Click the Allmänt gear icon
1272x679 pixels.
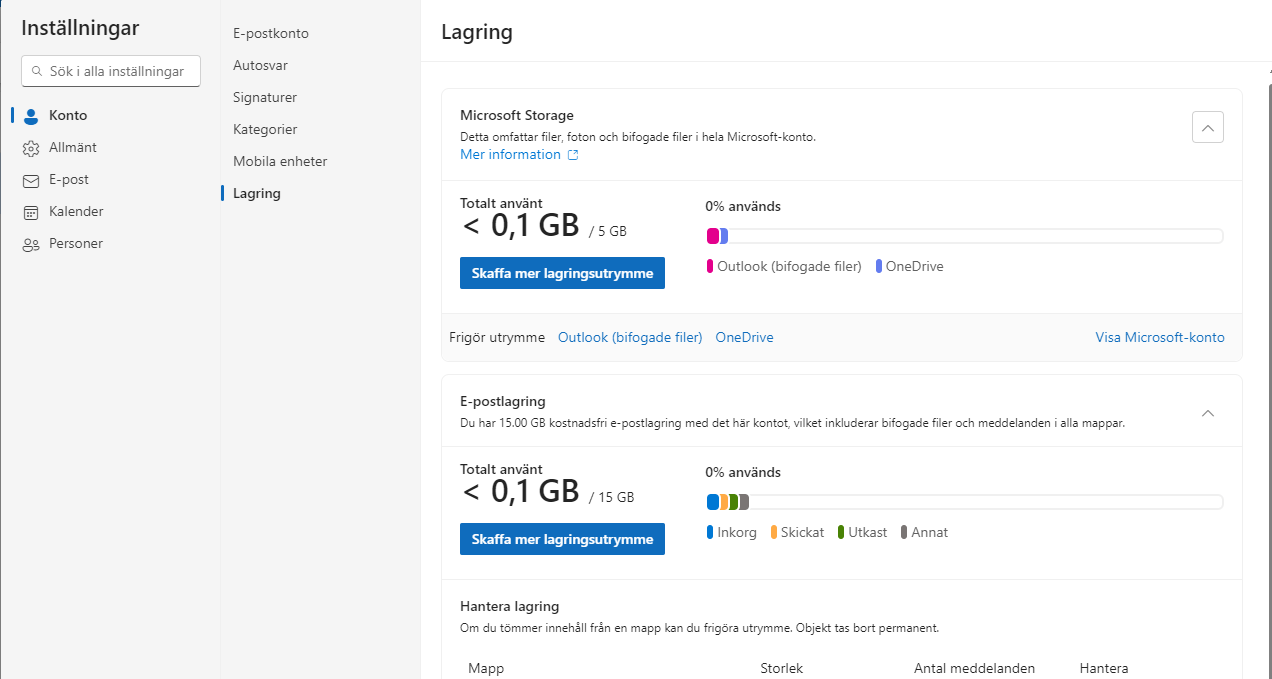30,148
